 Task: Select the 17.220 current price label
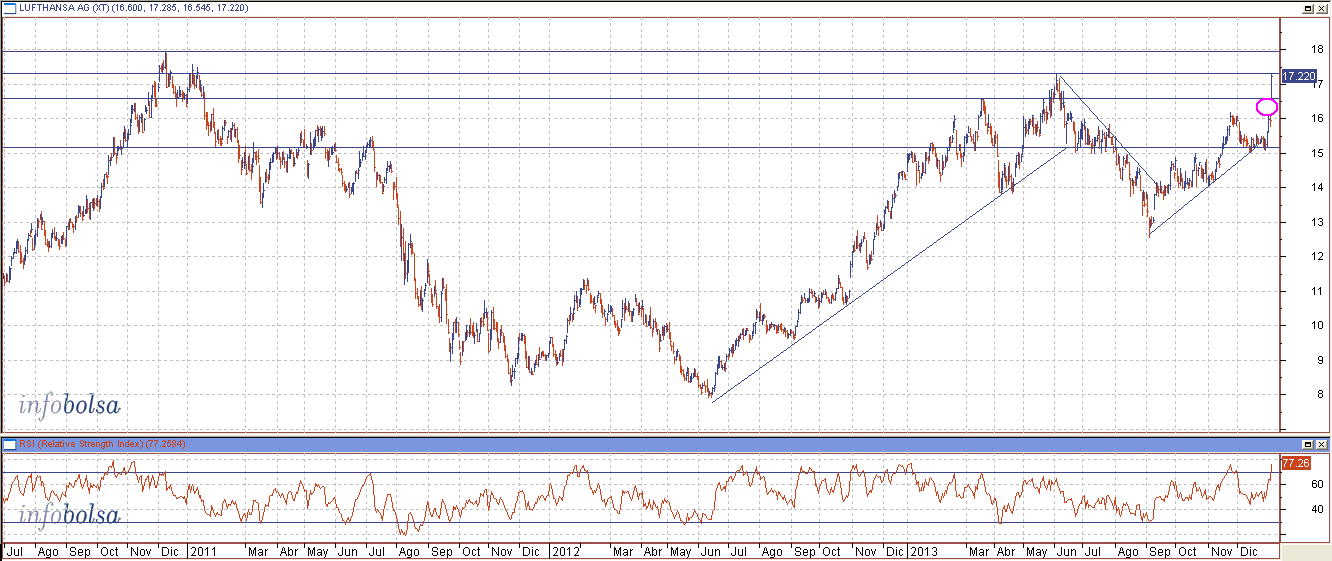tap(1298, 76)
